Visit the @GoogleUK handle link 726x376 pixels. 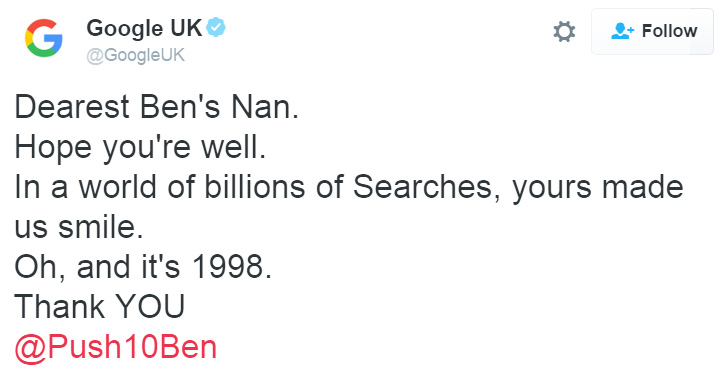136,55
